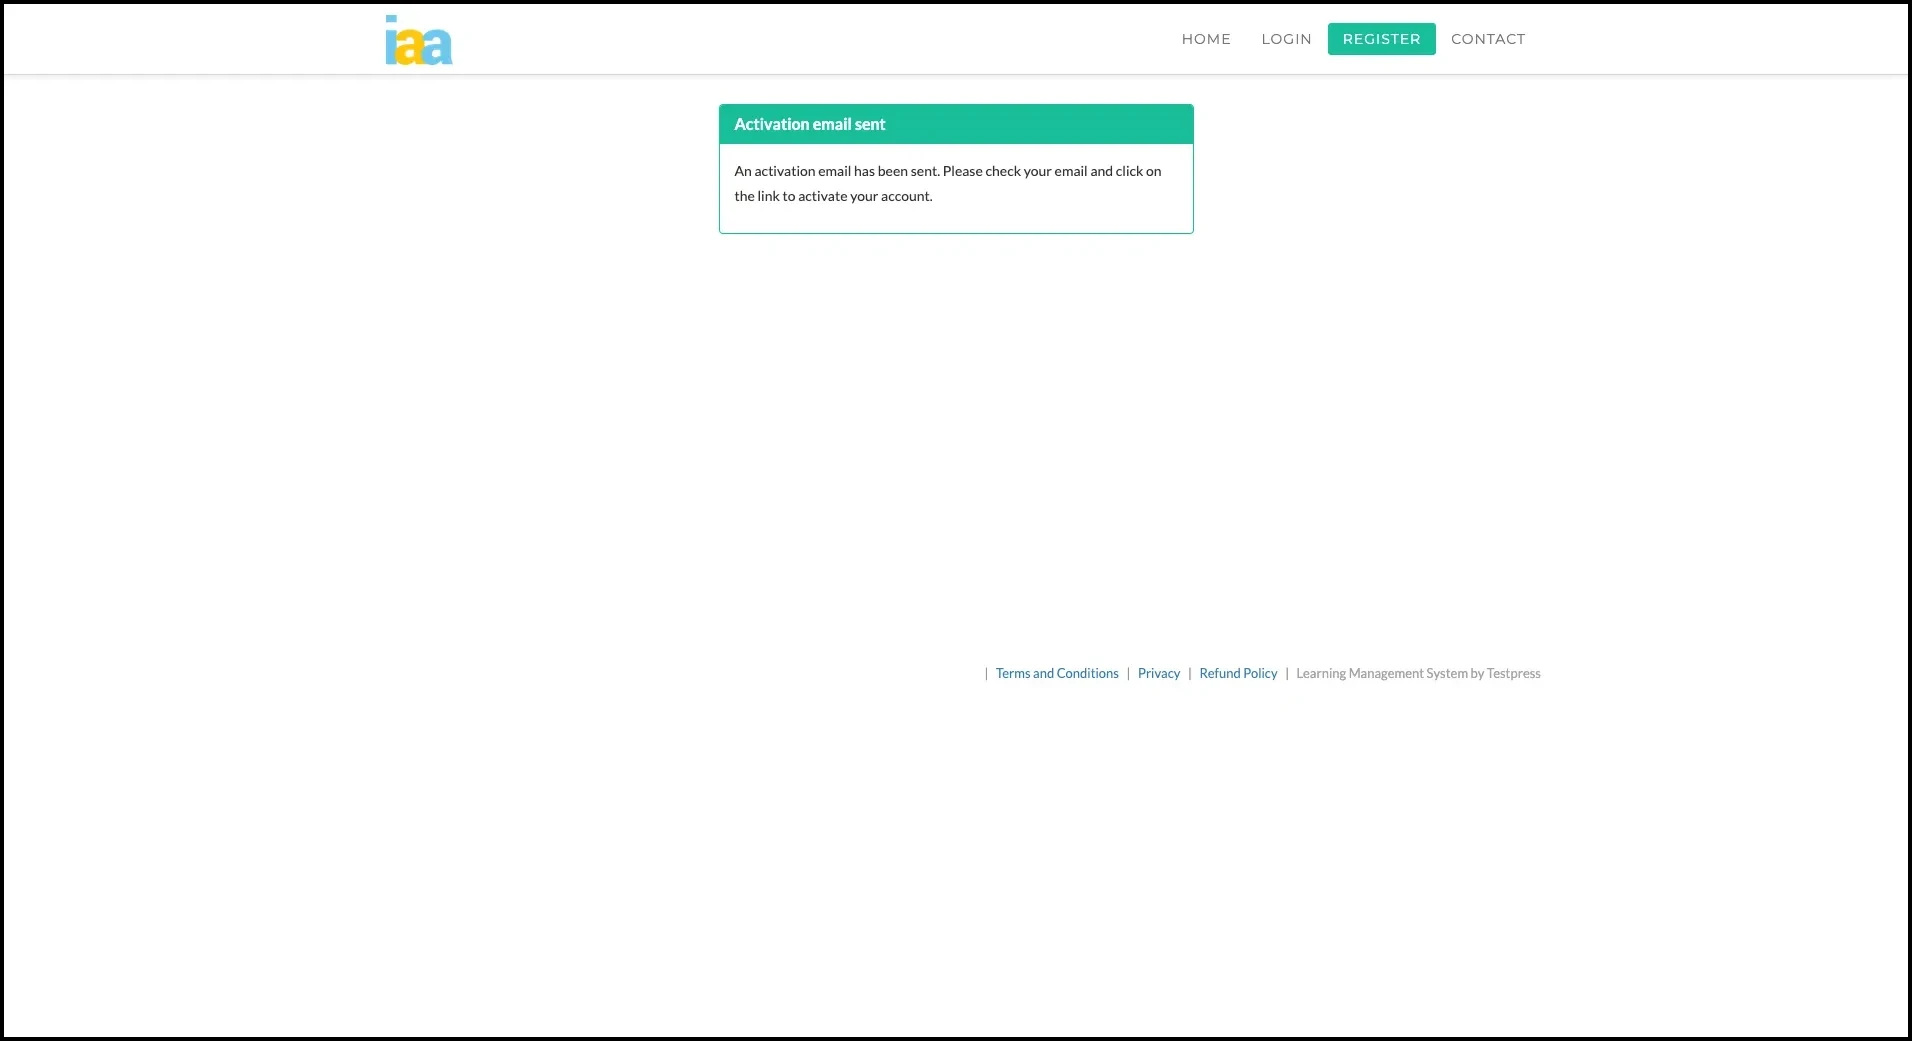This screenshot has width=1912, height=1041.
Task: Click the word 'Testpress' in the footer
Action: point(1513,673)
